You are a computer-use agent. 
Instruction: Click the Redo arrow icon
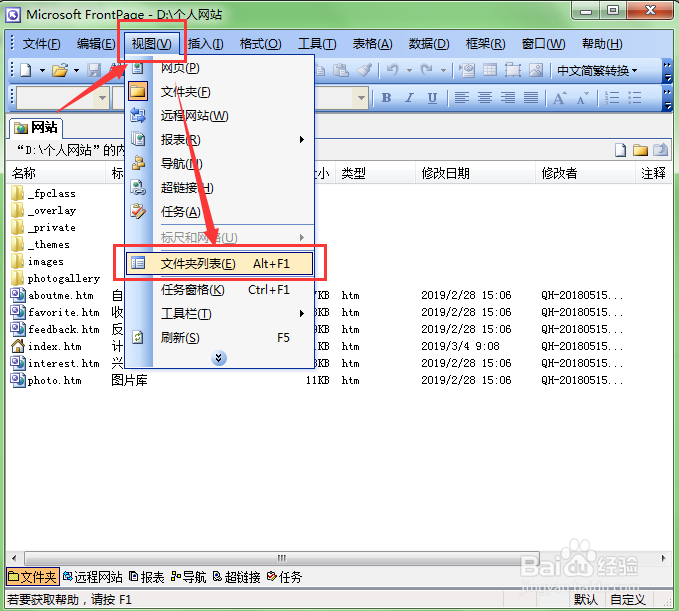tap(427, 70)
